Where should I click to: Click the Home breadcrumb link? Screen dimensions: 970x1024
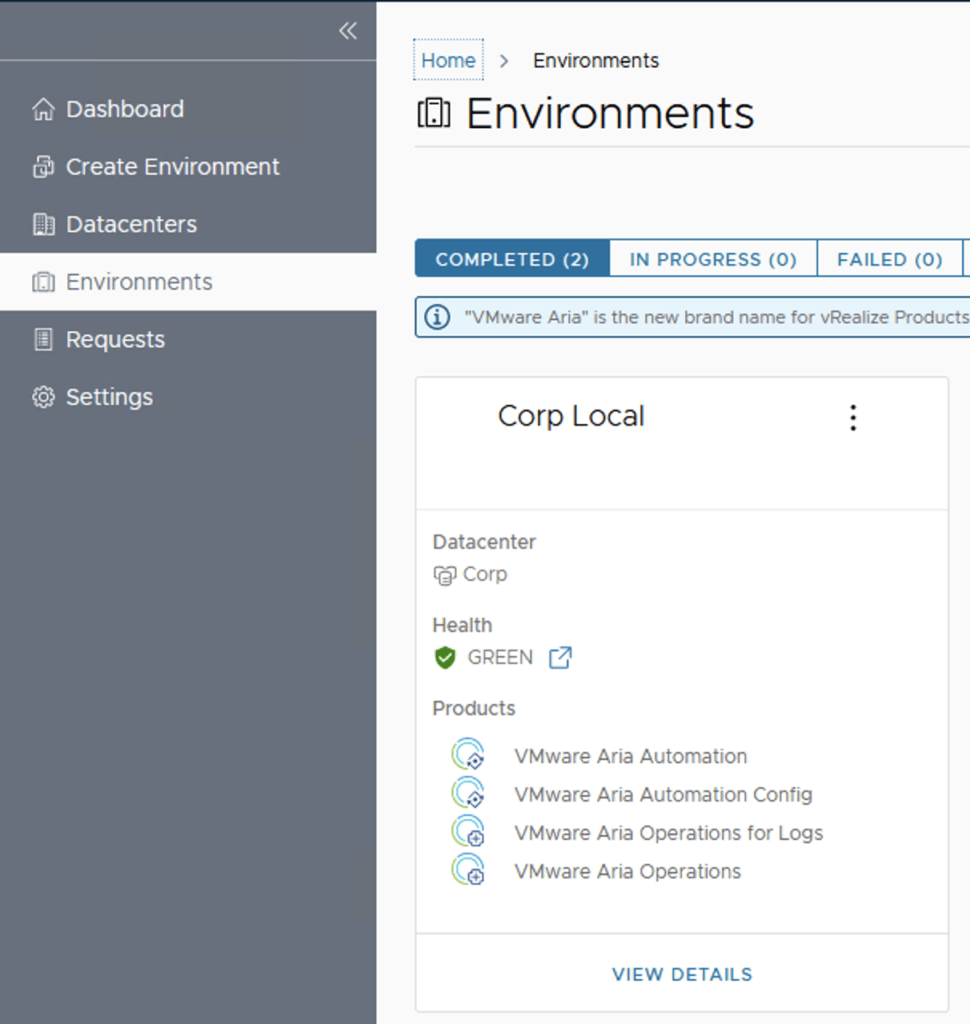448,60
